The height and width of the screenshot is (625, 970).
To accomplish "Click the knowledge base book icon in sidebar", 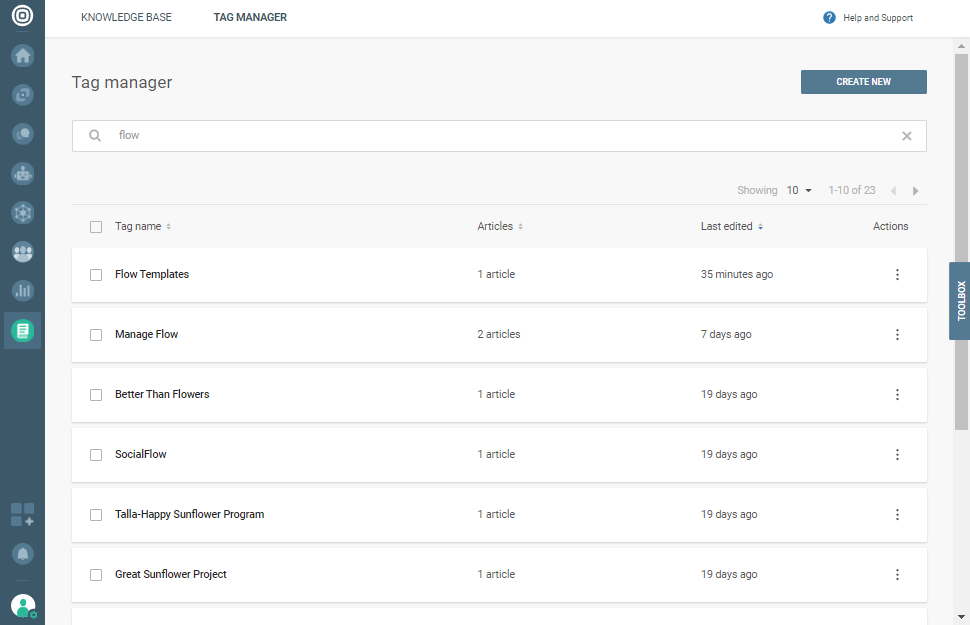I will [x=22, y=330].
